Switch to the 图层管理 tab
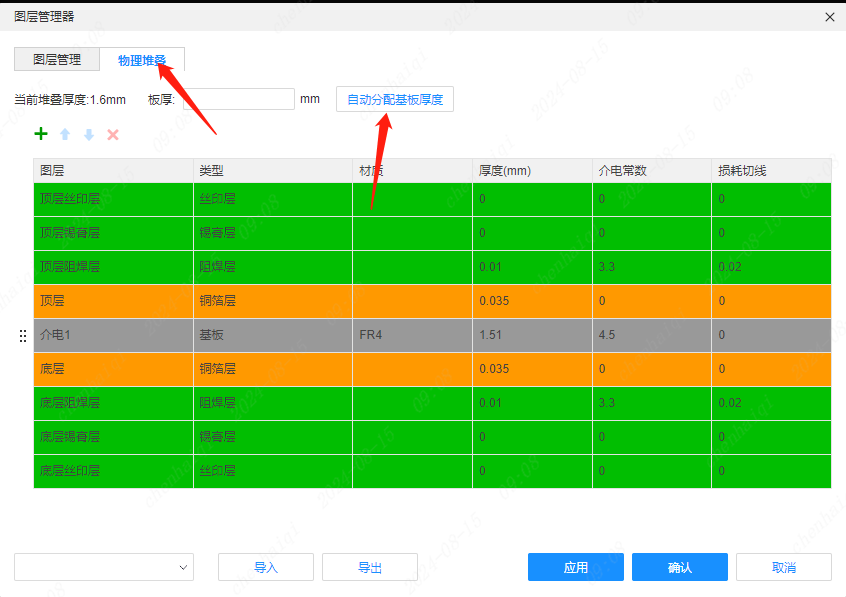The width and height of the screenshot is (846, 597). (x=57, y=60)
